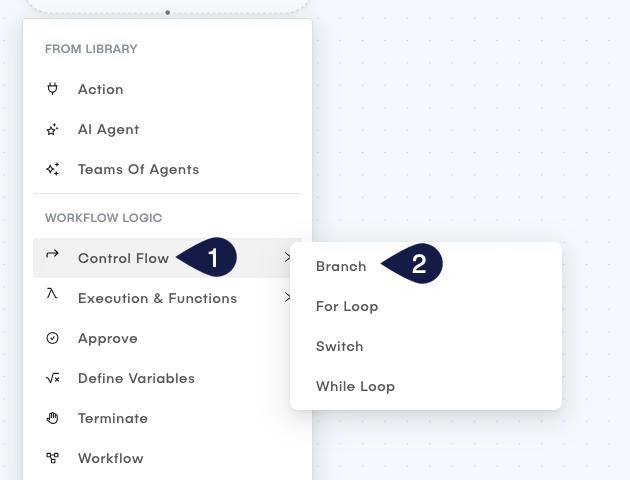Add a While Loop from the submenu

(355, 386)
